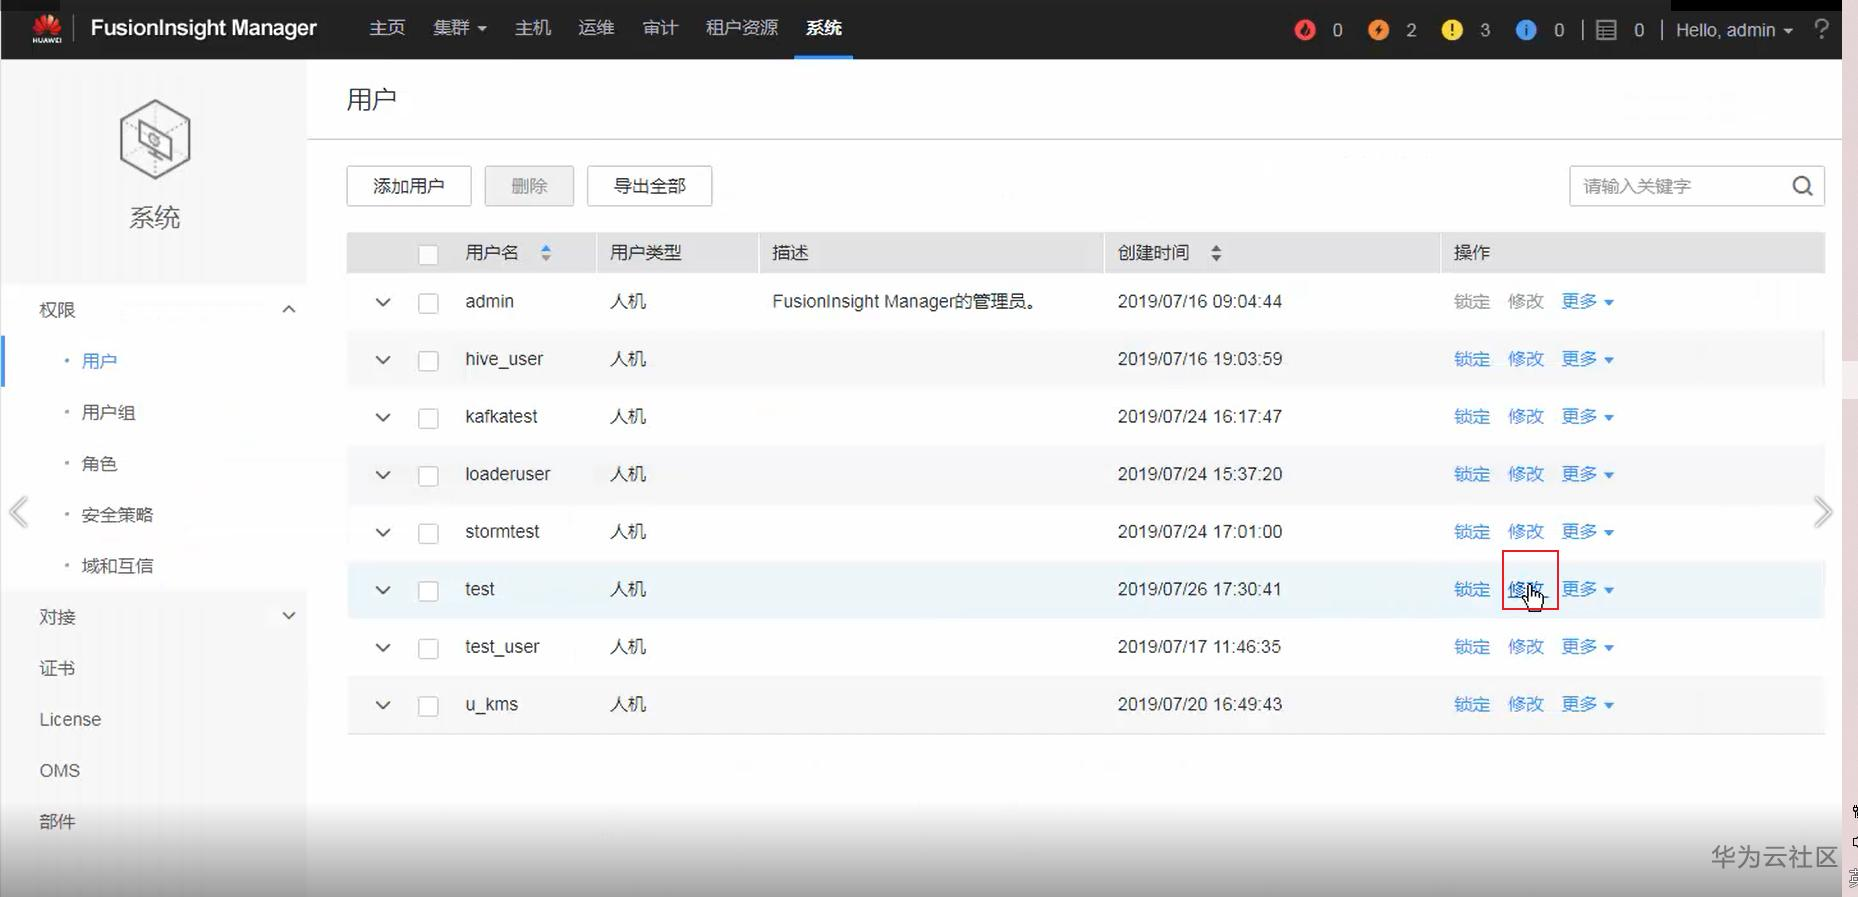Viewport: 1858px width, 897px height.
Task: Click the system hexagon icon in sidebar
Action: (x=155, y=140)
